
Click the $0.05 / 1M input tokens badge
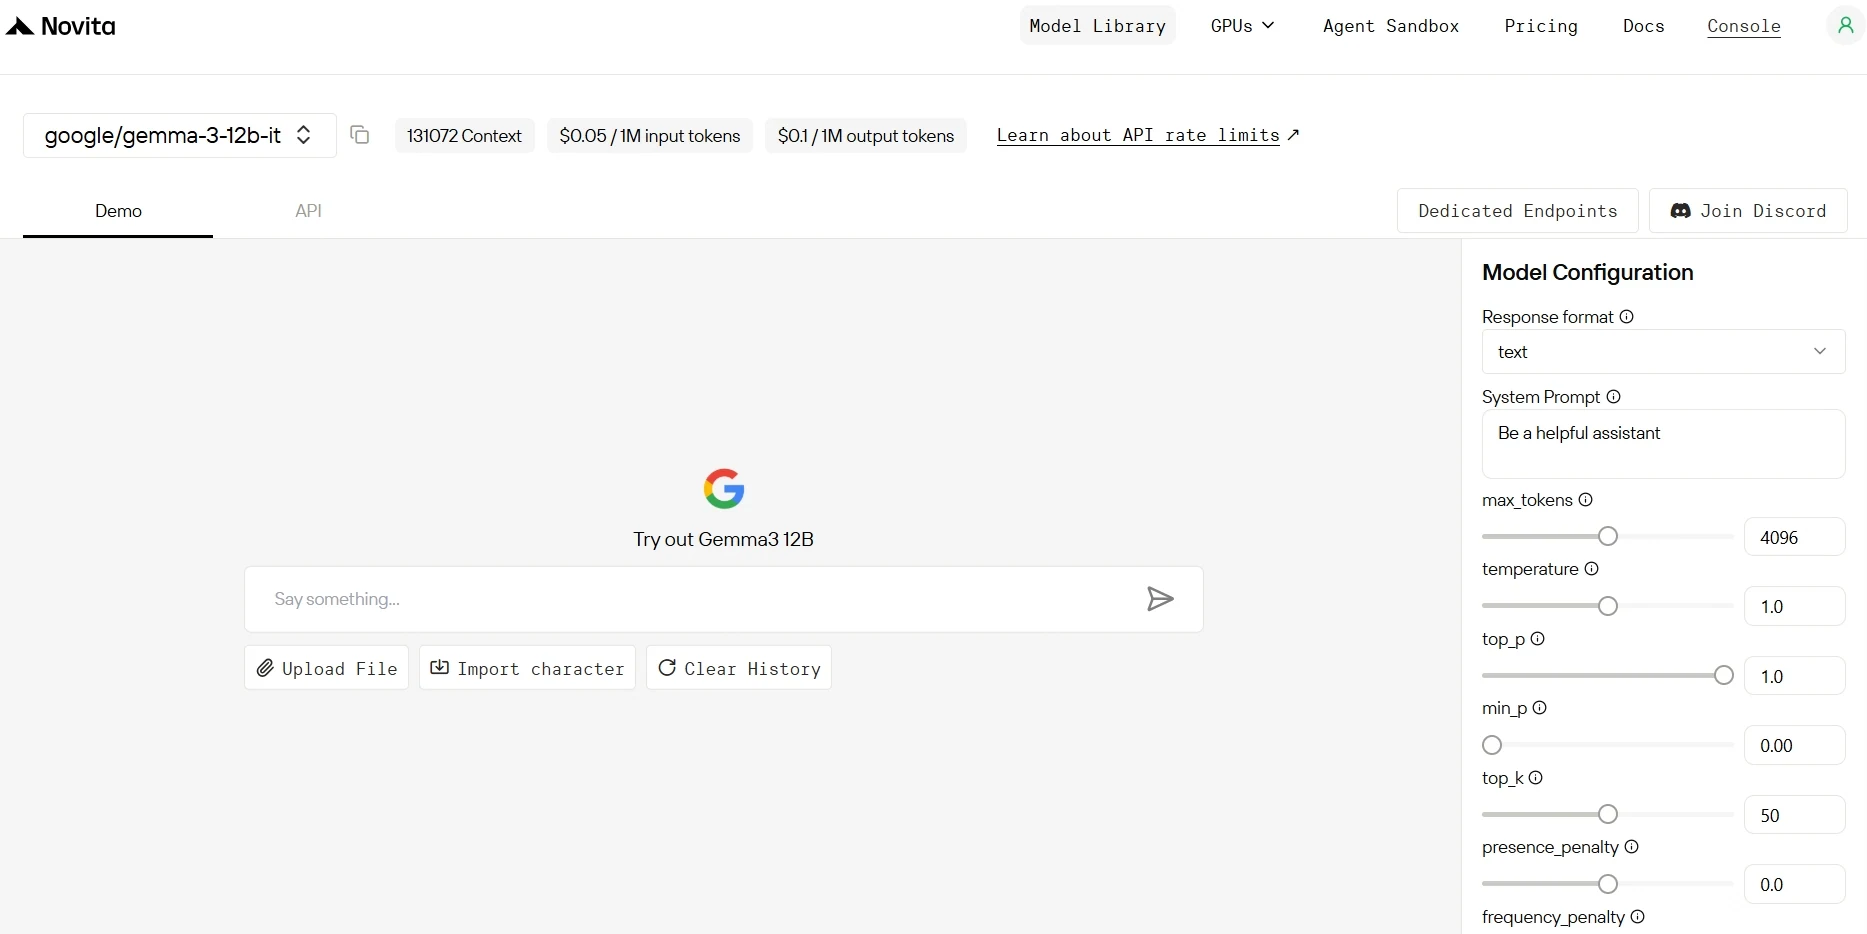pos(649,135)
